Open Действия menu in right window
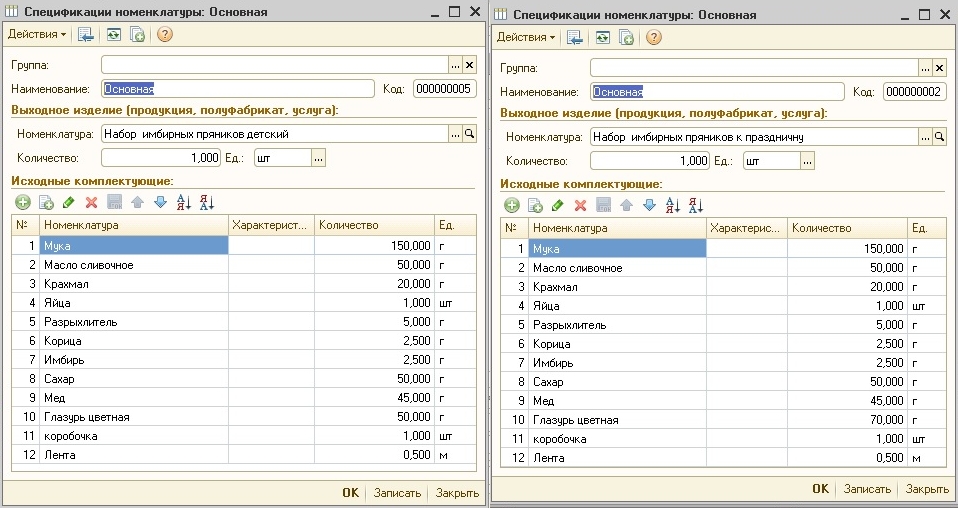 click(525, 37)
